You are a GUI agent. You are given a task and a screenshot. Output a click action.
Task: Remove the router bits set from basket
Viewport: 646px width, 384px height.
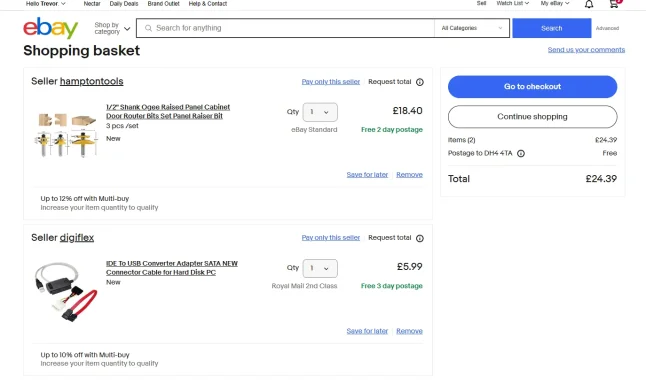coord(410,175)
